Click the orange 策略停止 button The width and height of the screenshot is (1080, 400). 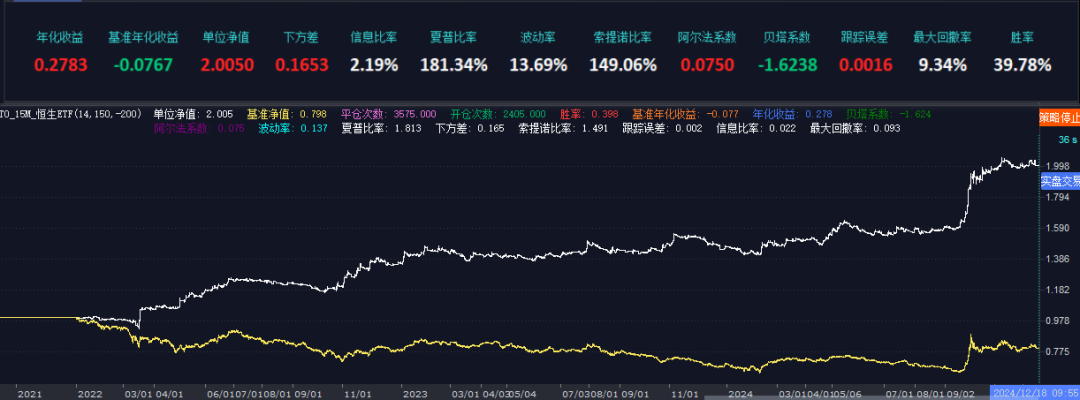(x=1059, y=117)
